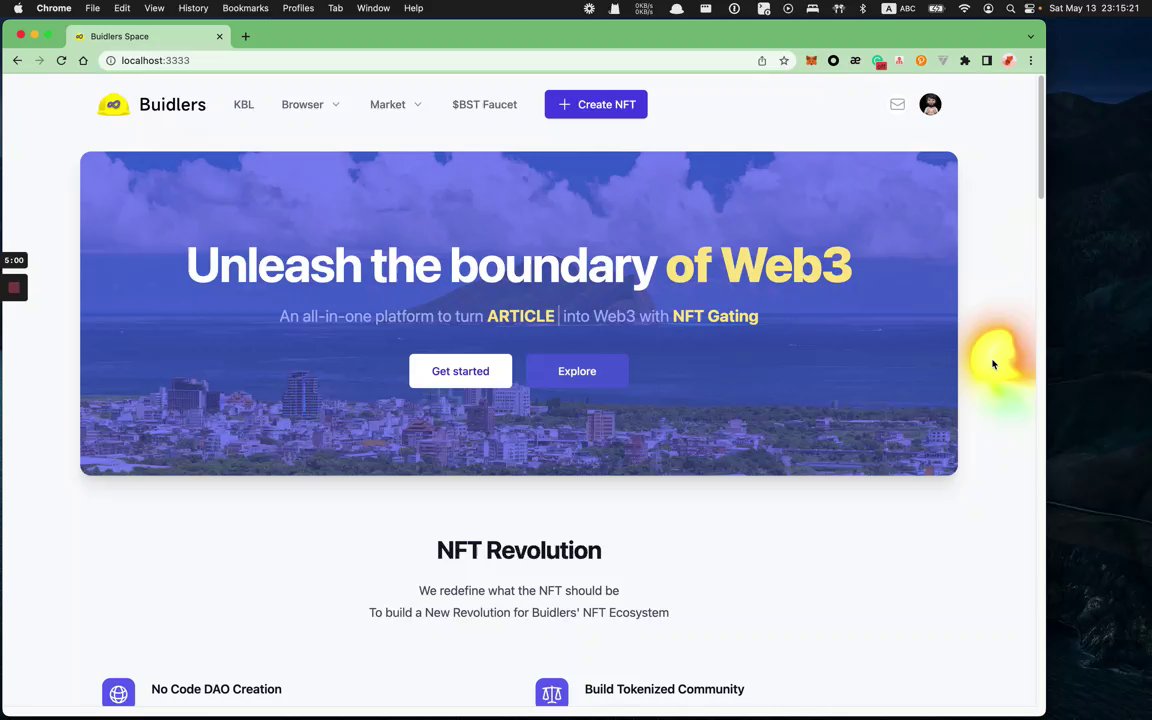
Task: Open the Tab menu in menu bar
Action: (x=336, y=8)
